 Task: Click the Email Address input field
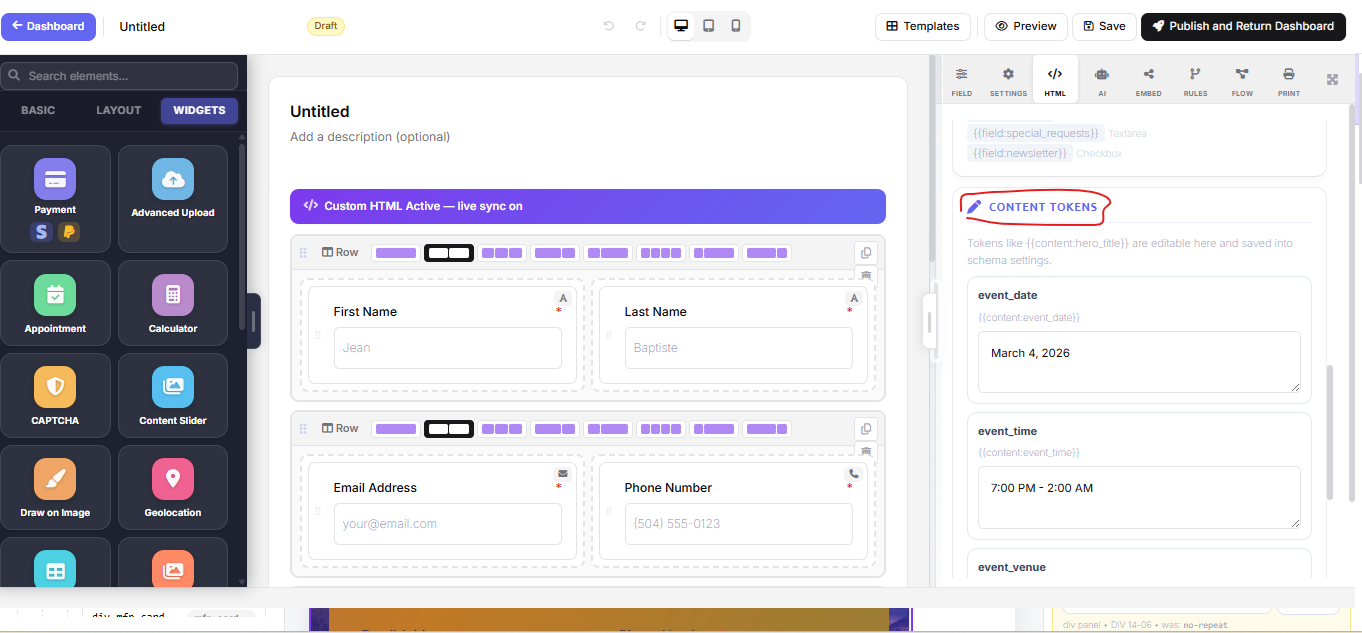448,524
